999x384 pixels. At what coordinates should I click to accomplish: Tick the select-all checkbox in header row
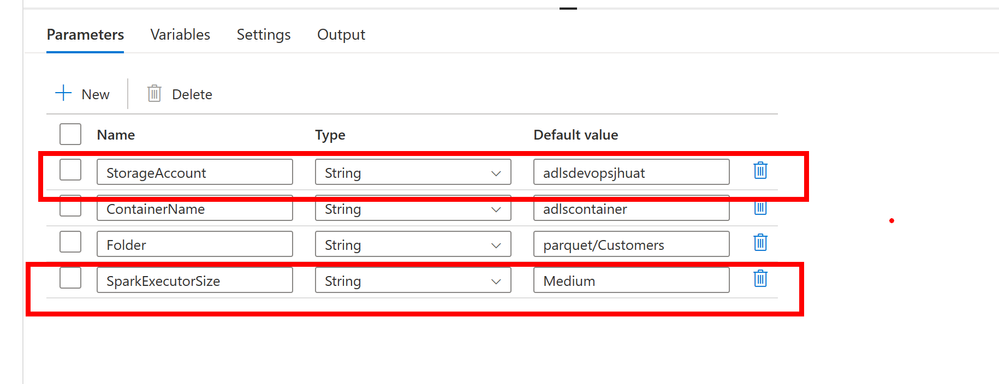coord(70,134)
